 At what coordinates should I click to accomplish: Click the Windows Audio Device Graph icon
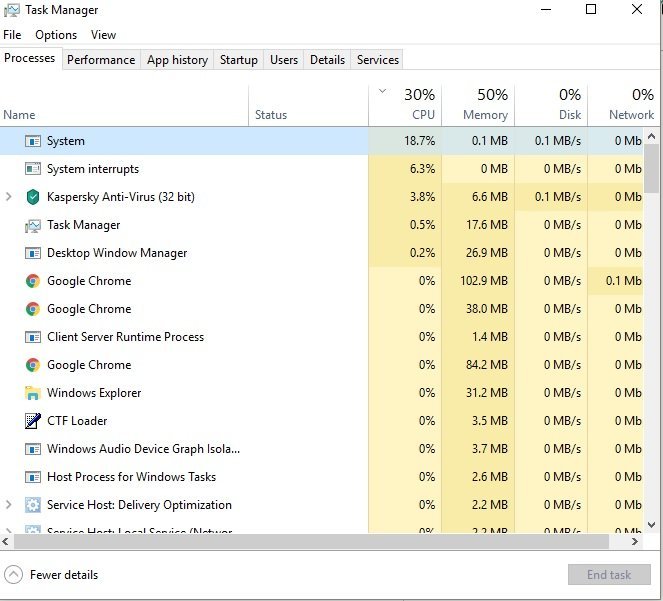pos(33,449)
